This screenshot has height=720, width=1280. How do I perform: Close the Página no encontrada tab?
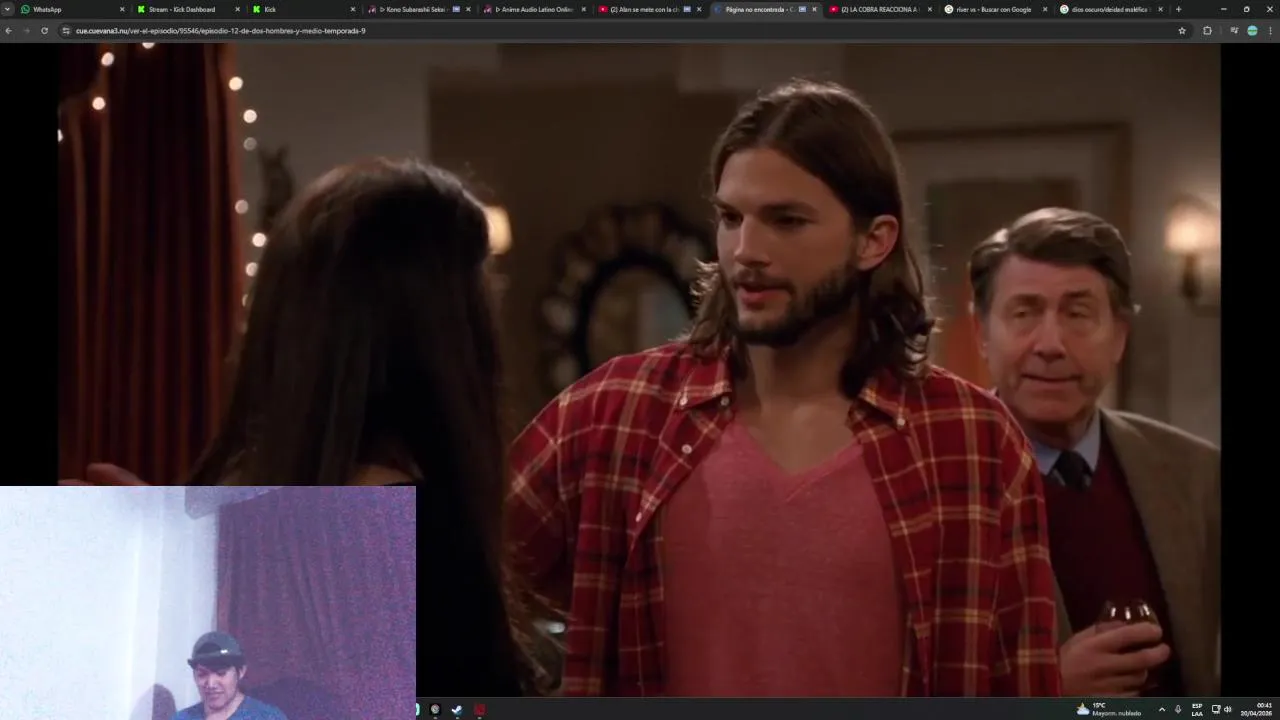[x=814, y=9]
